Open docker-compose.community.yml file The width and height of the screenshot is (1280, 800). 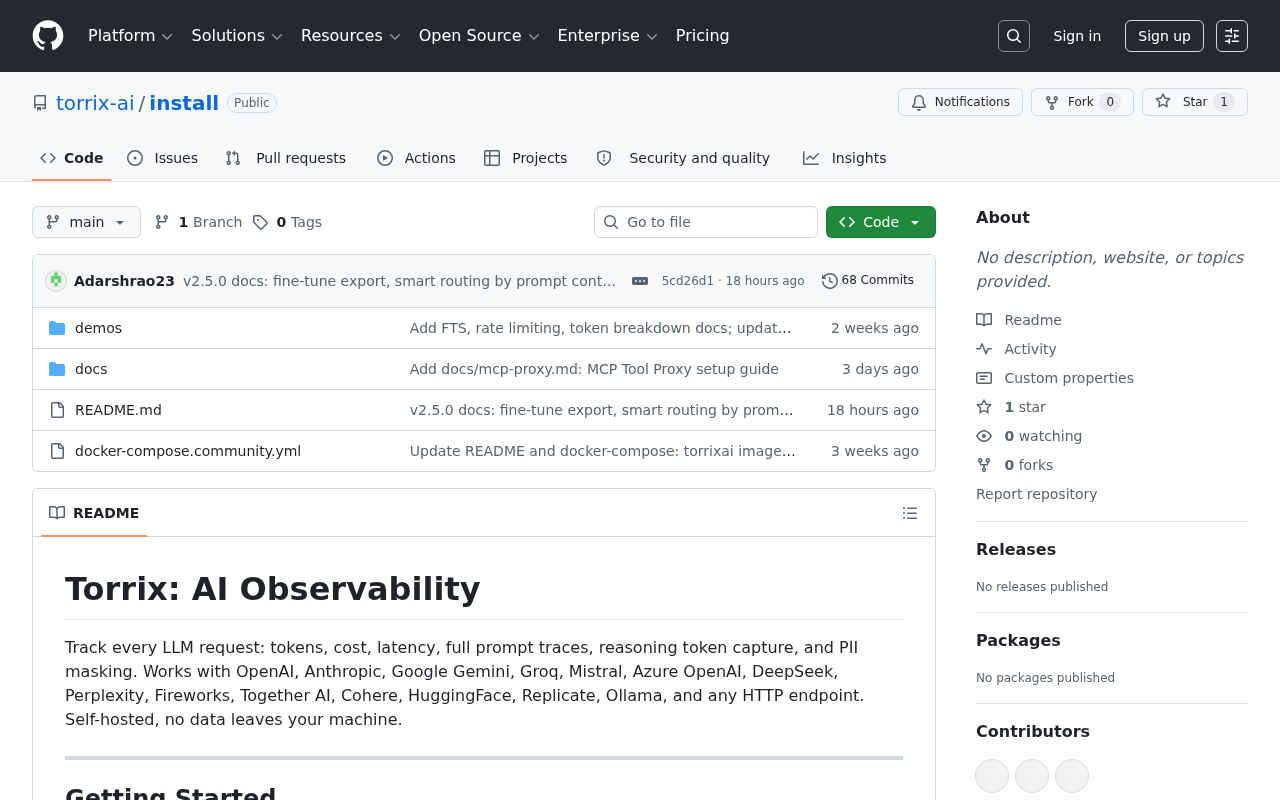click(188, 451)
